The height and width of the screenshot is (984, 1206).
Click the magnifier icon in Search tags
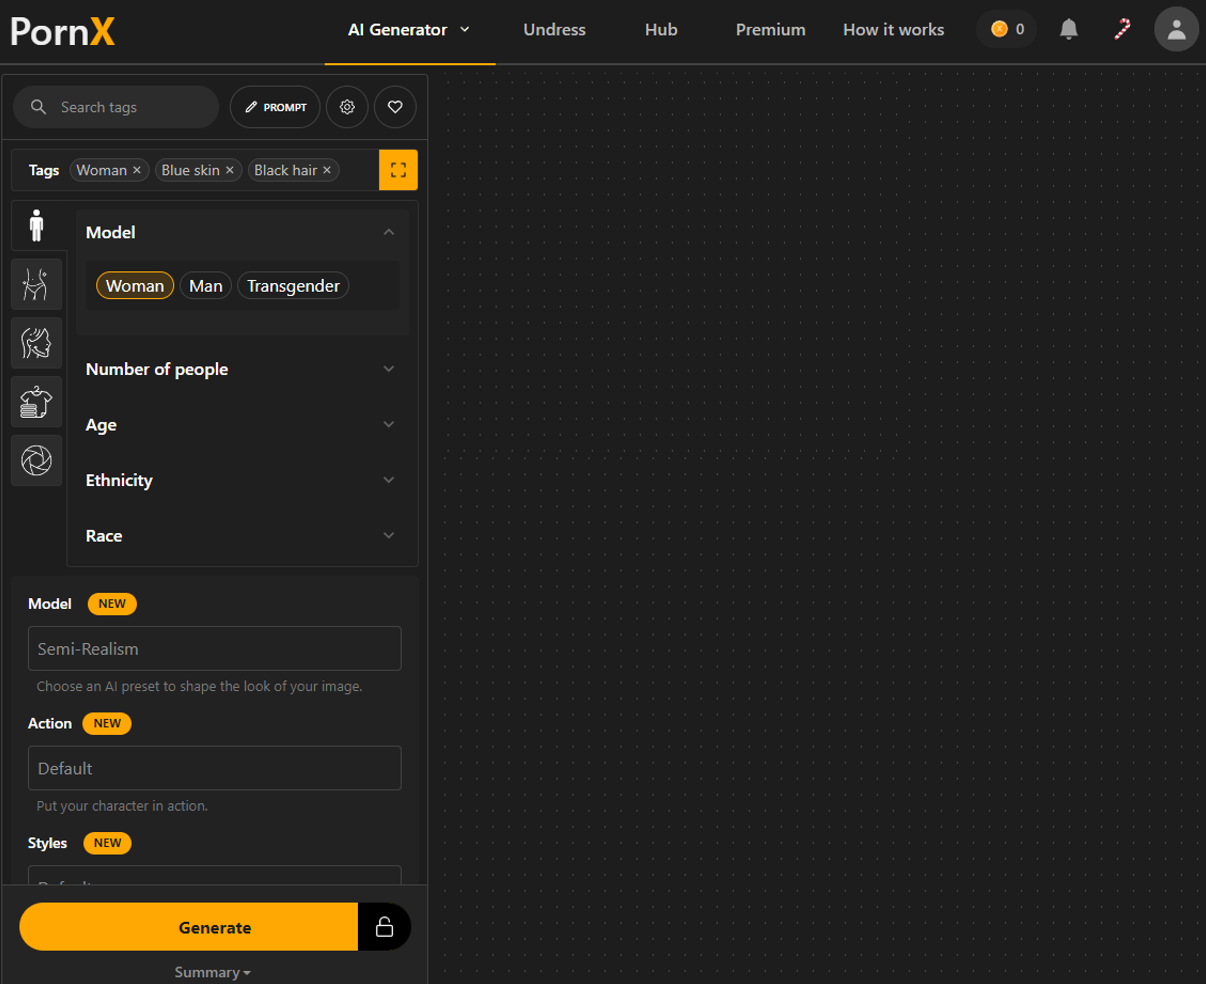click(39, 107)
